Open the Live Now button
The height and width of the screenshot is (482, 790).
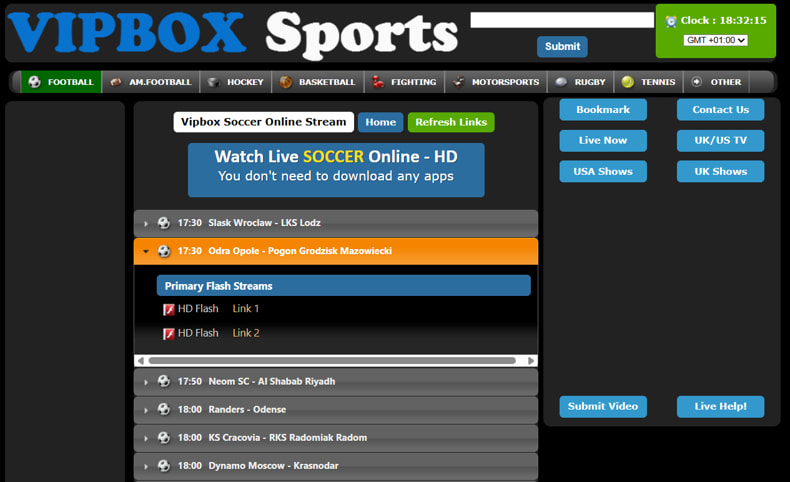(x=603, y=141)
